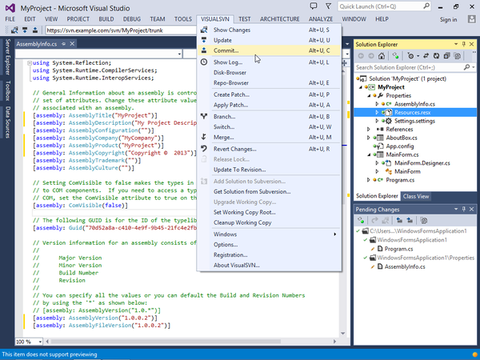Image resolution: width=480 pixels, height=360 pixels.
Task: Click the Update toolbar icon beside URL box
Action: point(25,30)
